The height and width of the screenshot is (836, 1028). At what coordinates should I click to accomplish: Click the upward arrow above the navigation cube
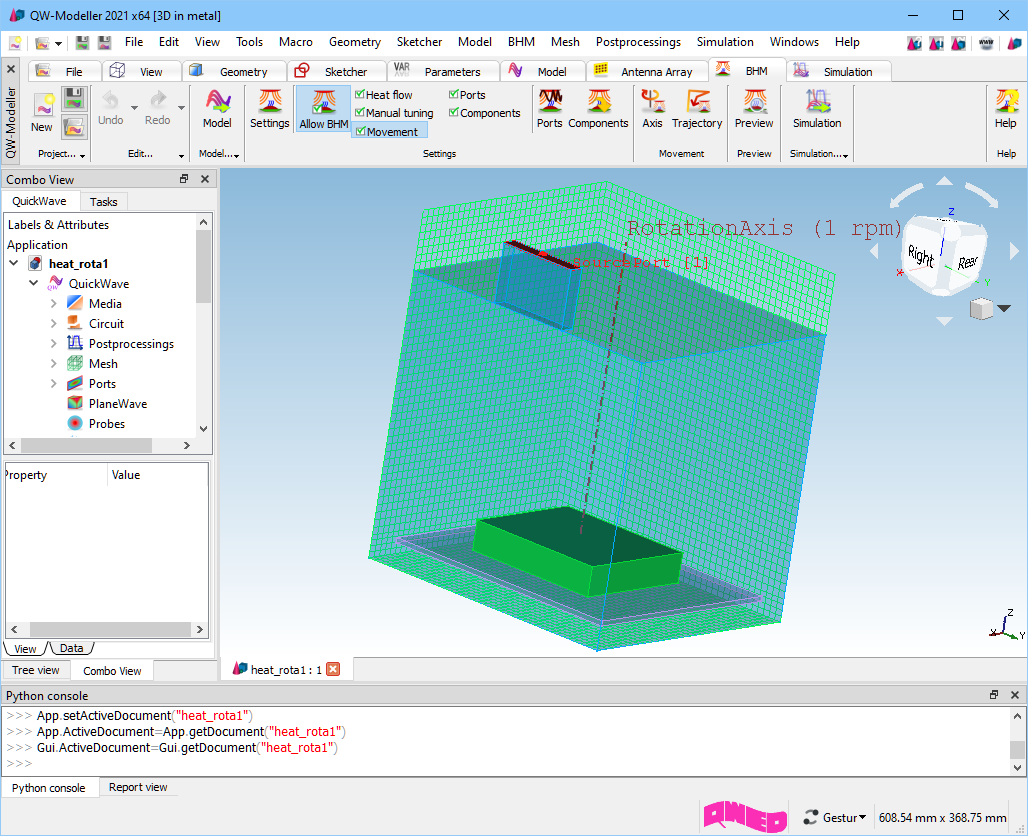coord(944,180)
